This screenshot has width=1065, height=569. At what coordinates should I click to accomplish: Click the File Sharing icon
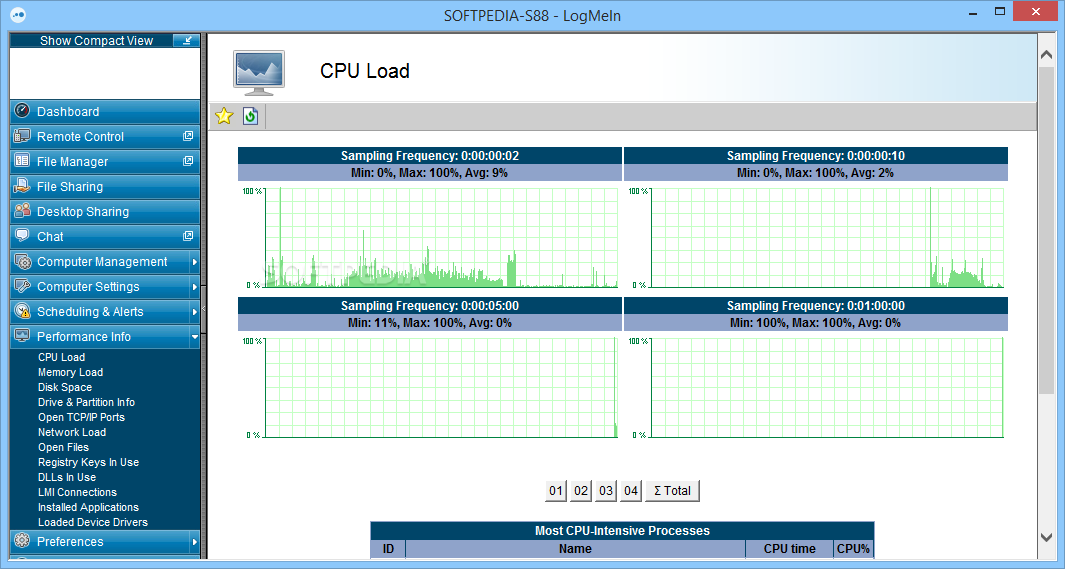(22, 186)
